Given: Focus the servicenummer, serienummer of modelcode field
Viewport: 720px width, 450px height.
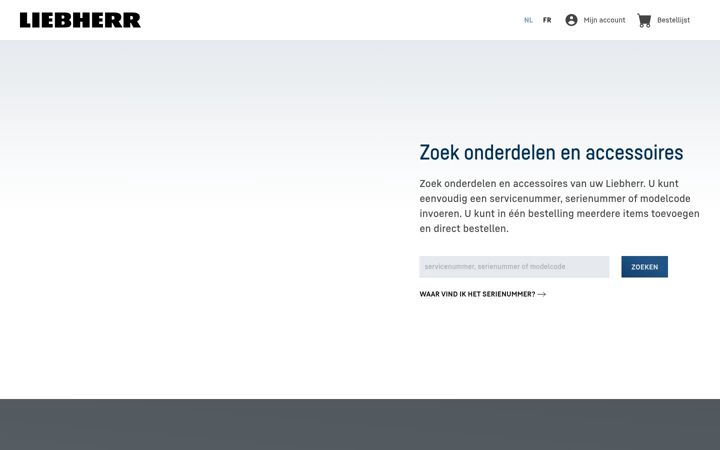Looking at the screenshot, I should click(514, 267).
